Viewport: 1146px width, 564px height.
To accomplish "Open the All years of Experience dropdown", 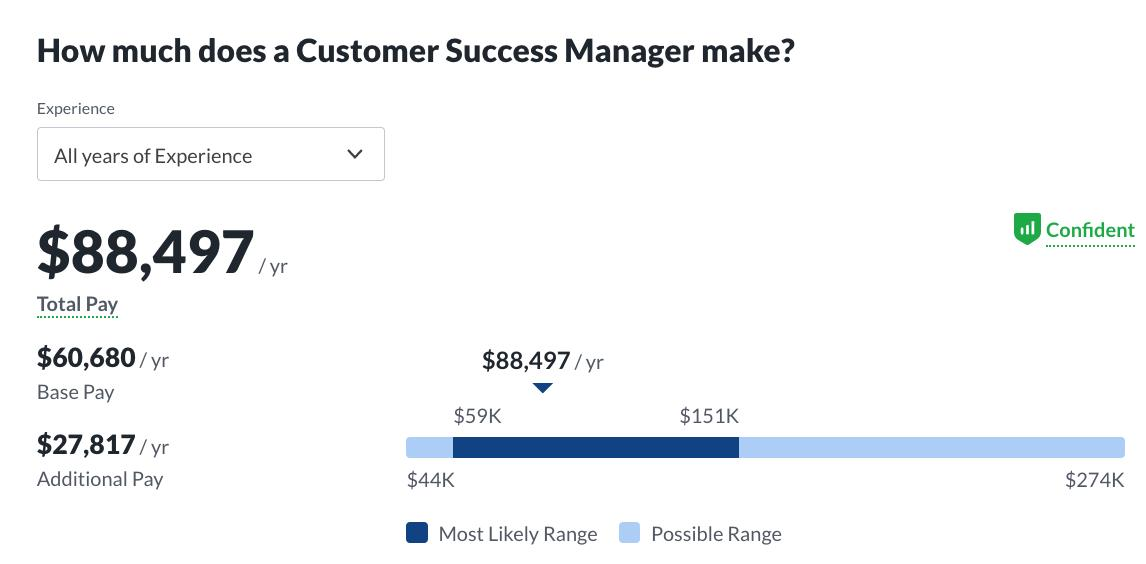I will [x=210, y=154].
